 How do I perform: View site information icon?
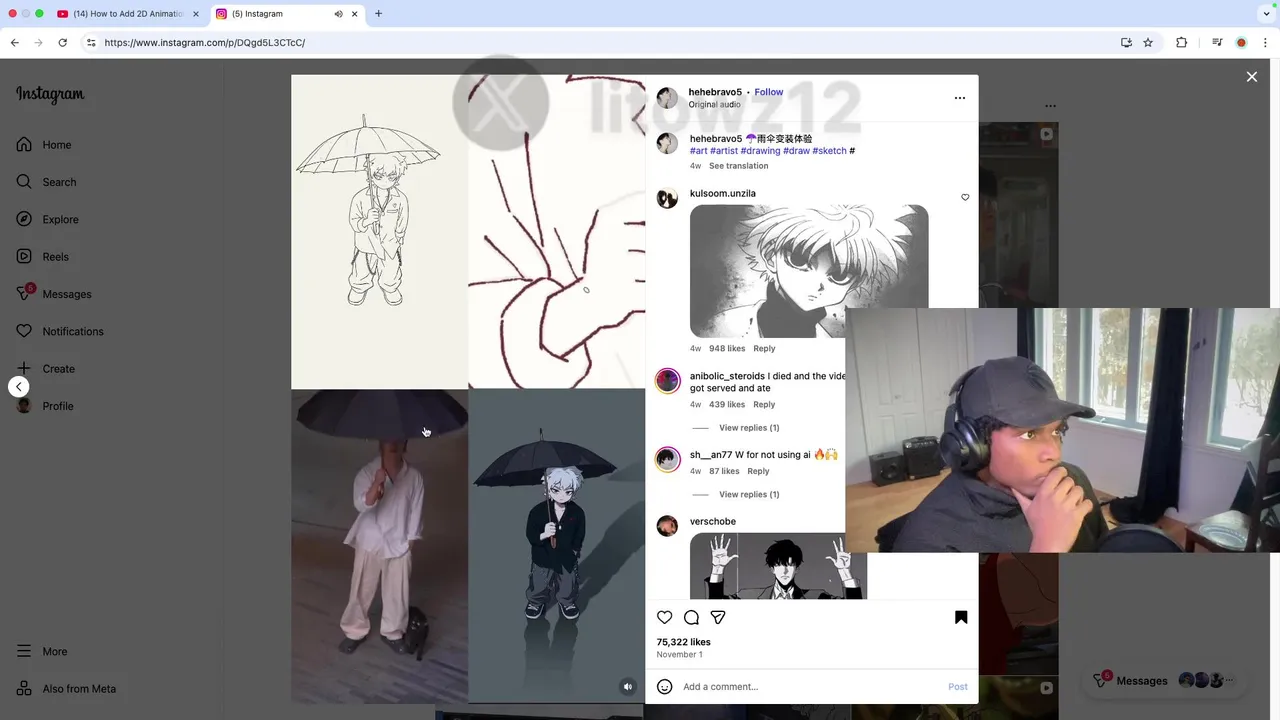click(x=91, y=43)
